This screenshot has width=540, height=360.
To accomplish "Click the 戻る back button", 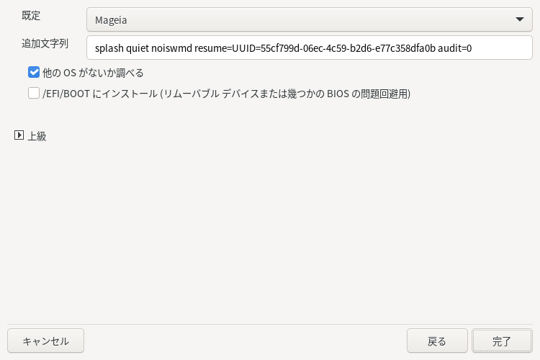I will click(437, 341).
